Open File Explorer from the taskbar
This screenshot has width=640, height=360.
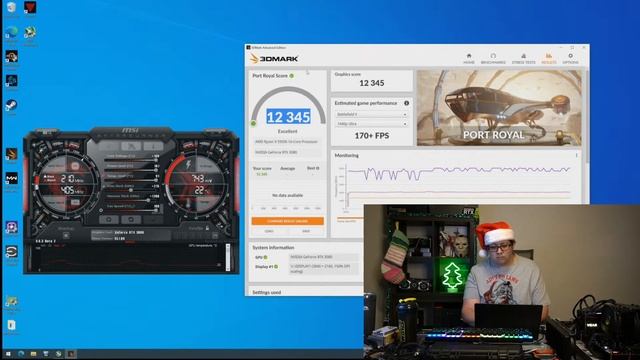pos(33,354)
